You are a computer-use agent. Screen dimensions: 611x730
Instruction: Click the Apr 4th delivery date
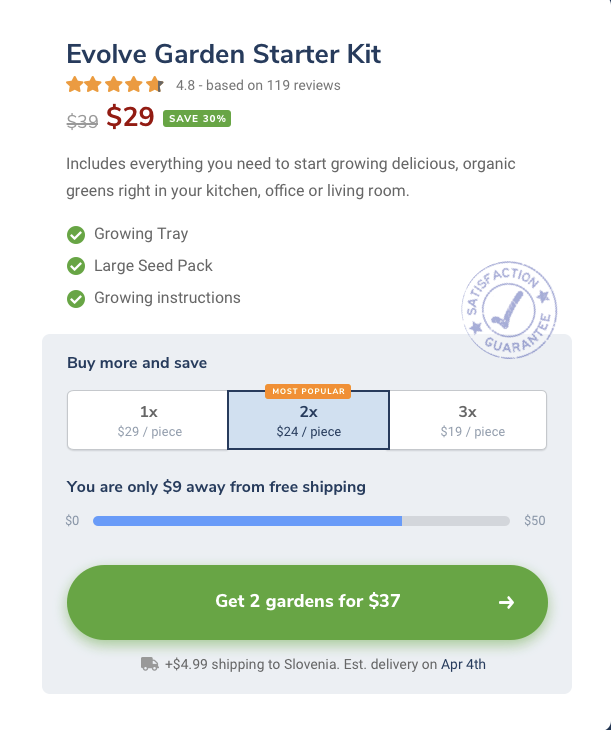(x=463, y=664)
